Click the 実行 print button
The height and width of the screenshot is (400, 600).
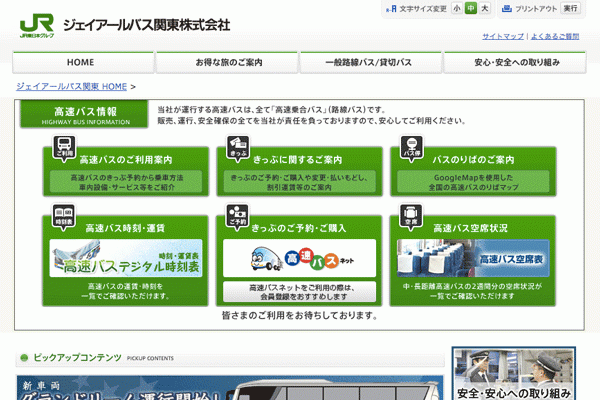570,8
